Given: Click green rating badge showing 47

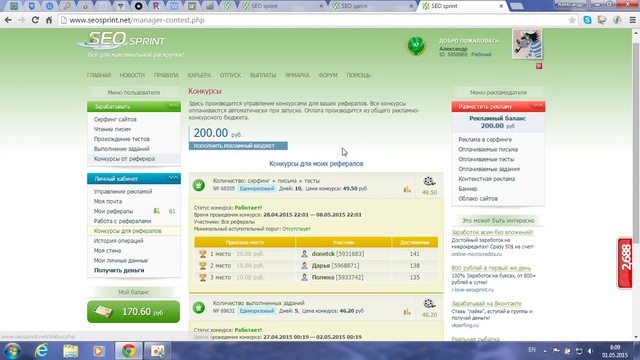Looking at the screenshot, I should tap(416, 45).
